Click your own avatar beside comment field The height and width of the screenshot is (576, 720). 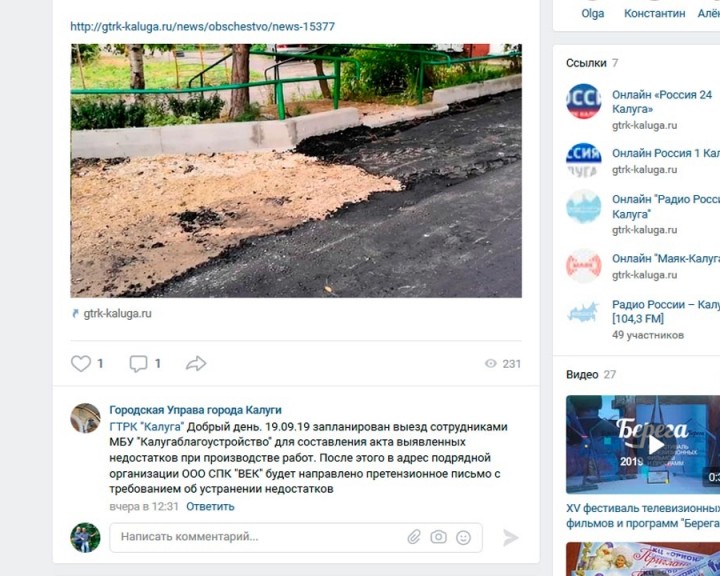tap(85, 537)
